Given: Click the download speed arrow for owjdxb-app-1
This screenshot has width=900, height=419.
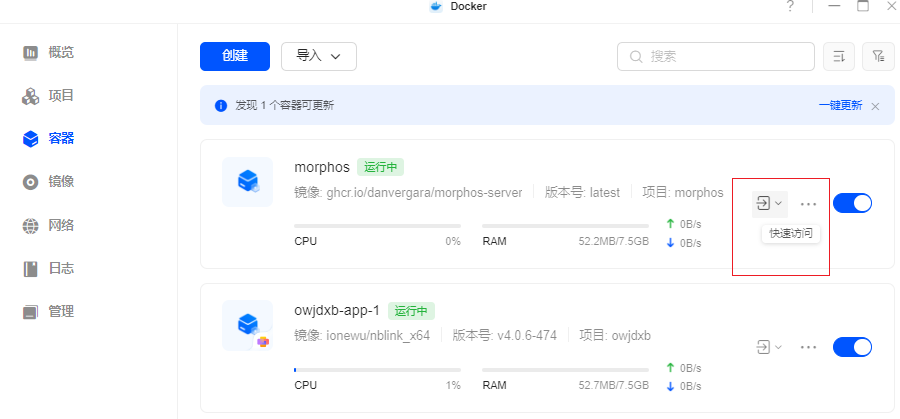Looking at the screenshot, I should click(x=670, y=386).
